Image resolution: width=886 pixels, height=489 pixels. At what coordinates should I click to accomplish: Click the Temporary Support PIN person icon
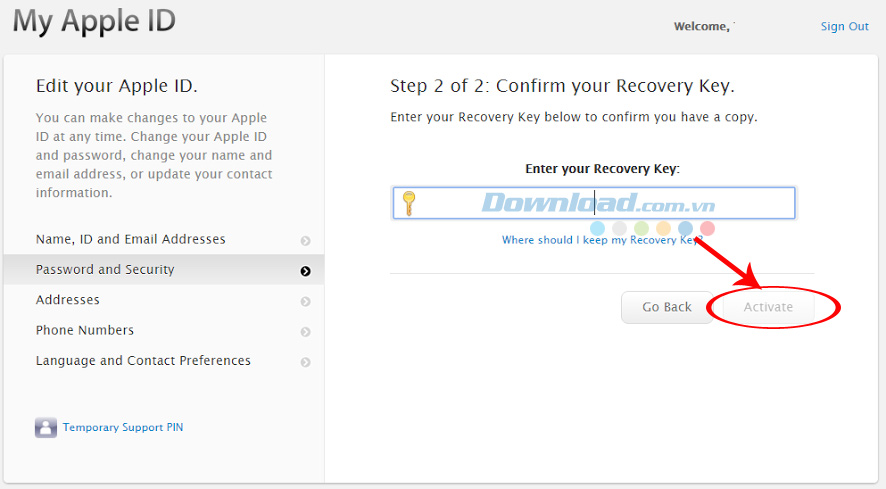pos(46,428)
